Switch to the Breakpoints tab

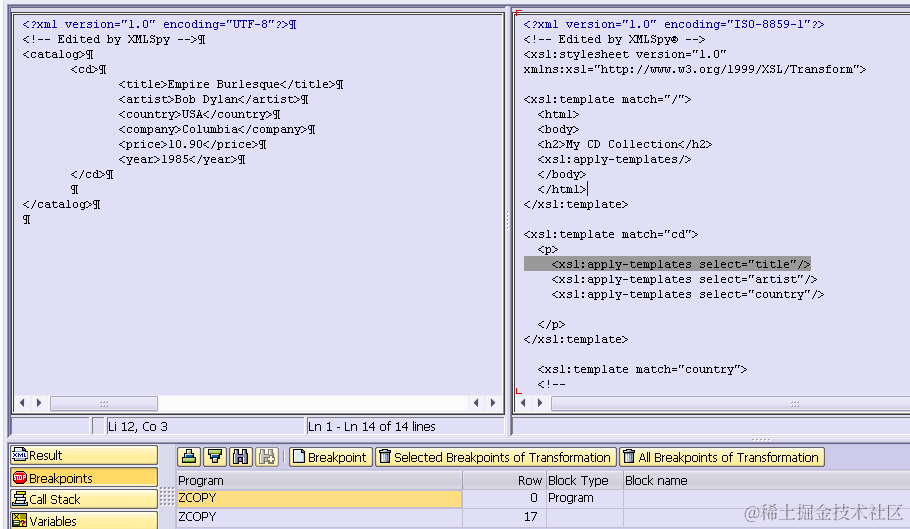(84, 477)
